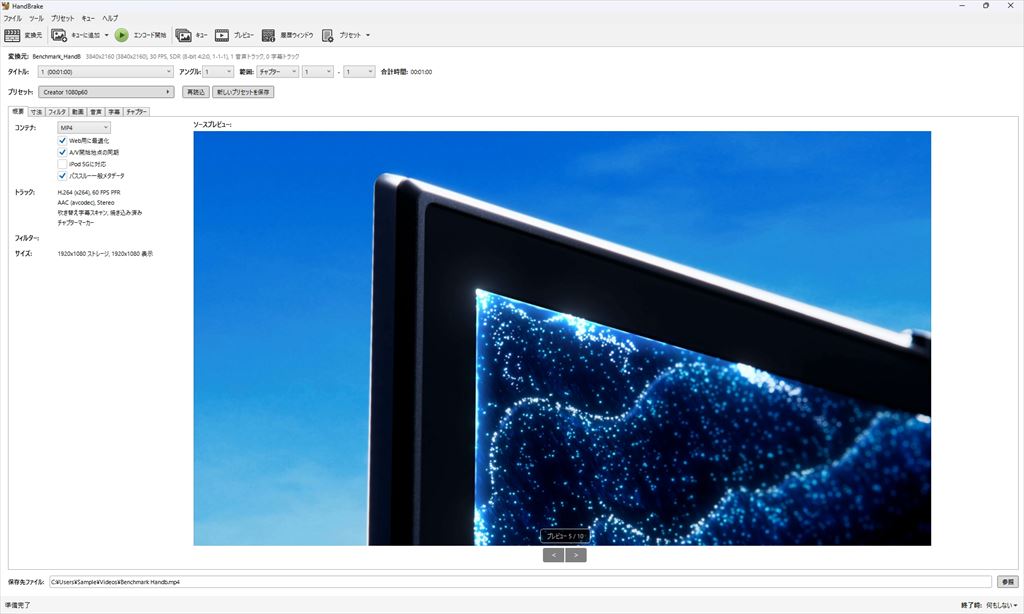Go to next preview image arrow

click(x=575, y=555)
